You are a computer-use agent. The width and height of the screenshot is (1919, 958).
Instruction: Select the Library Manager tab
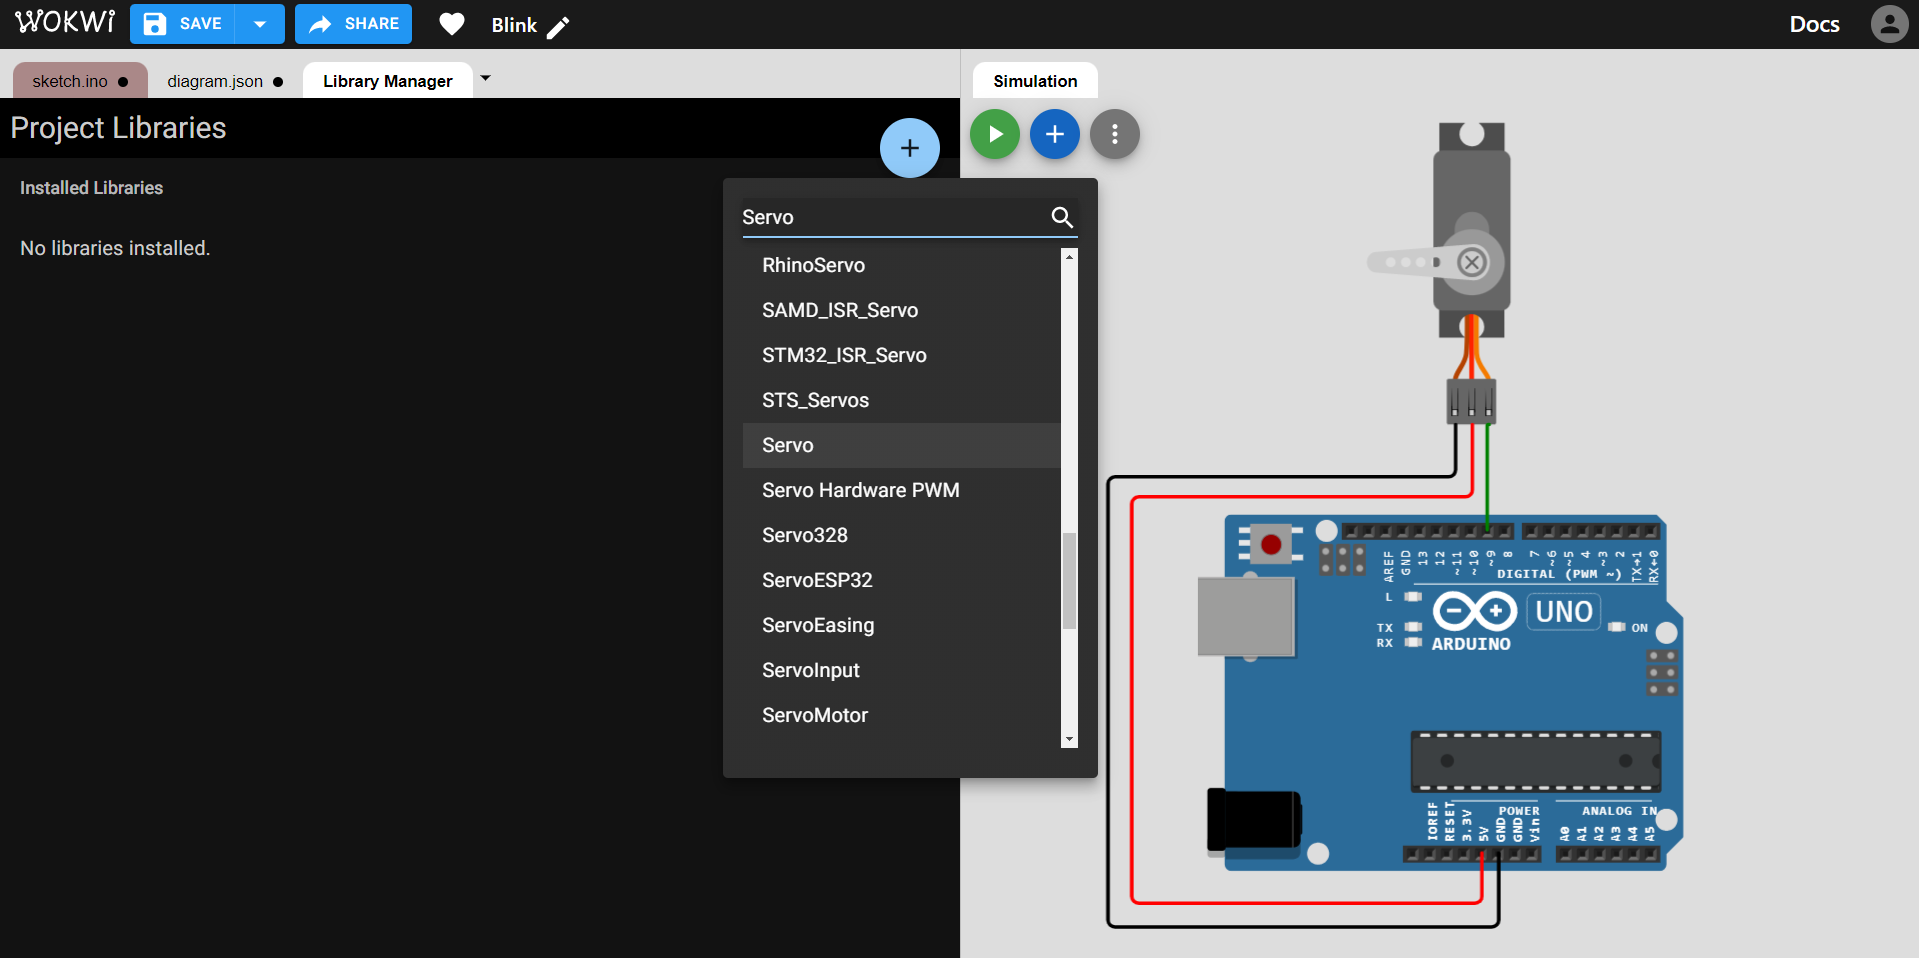click(x=388, y=81)
